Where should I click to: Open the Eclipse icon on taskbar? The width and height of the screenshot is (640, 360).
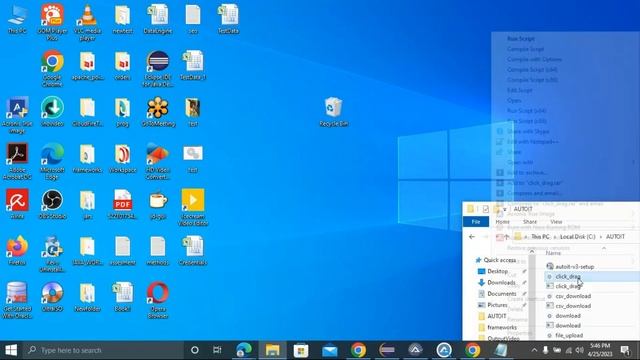[387, 350]
